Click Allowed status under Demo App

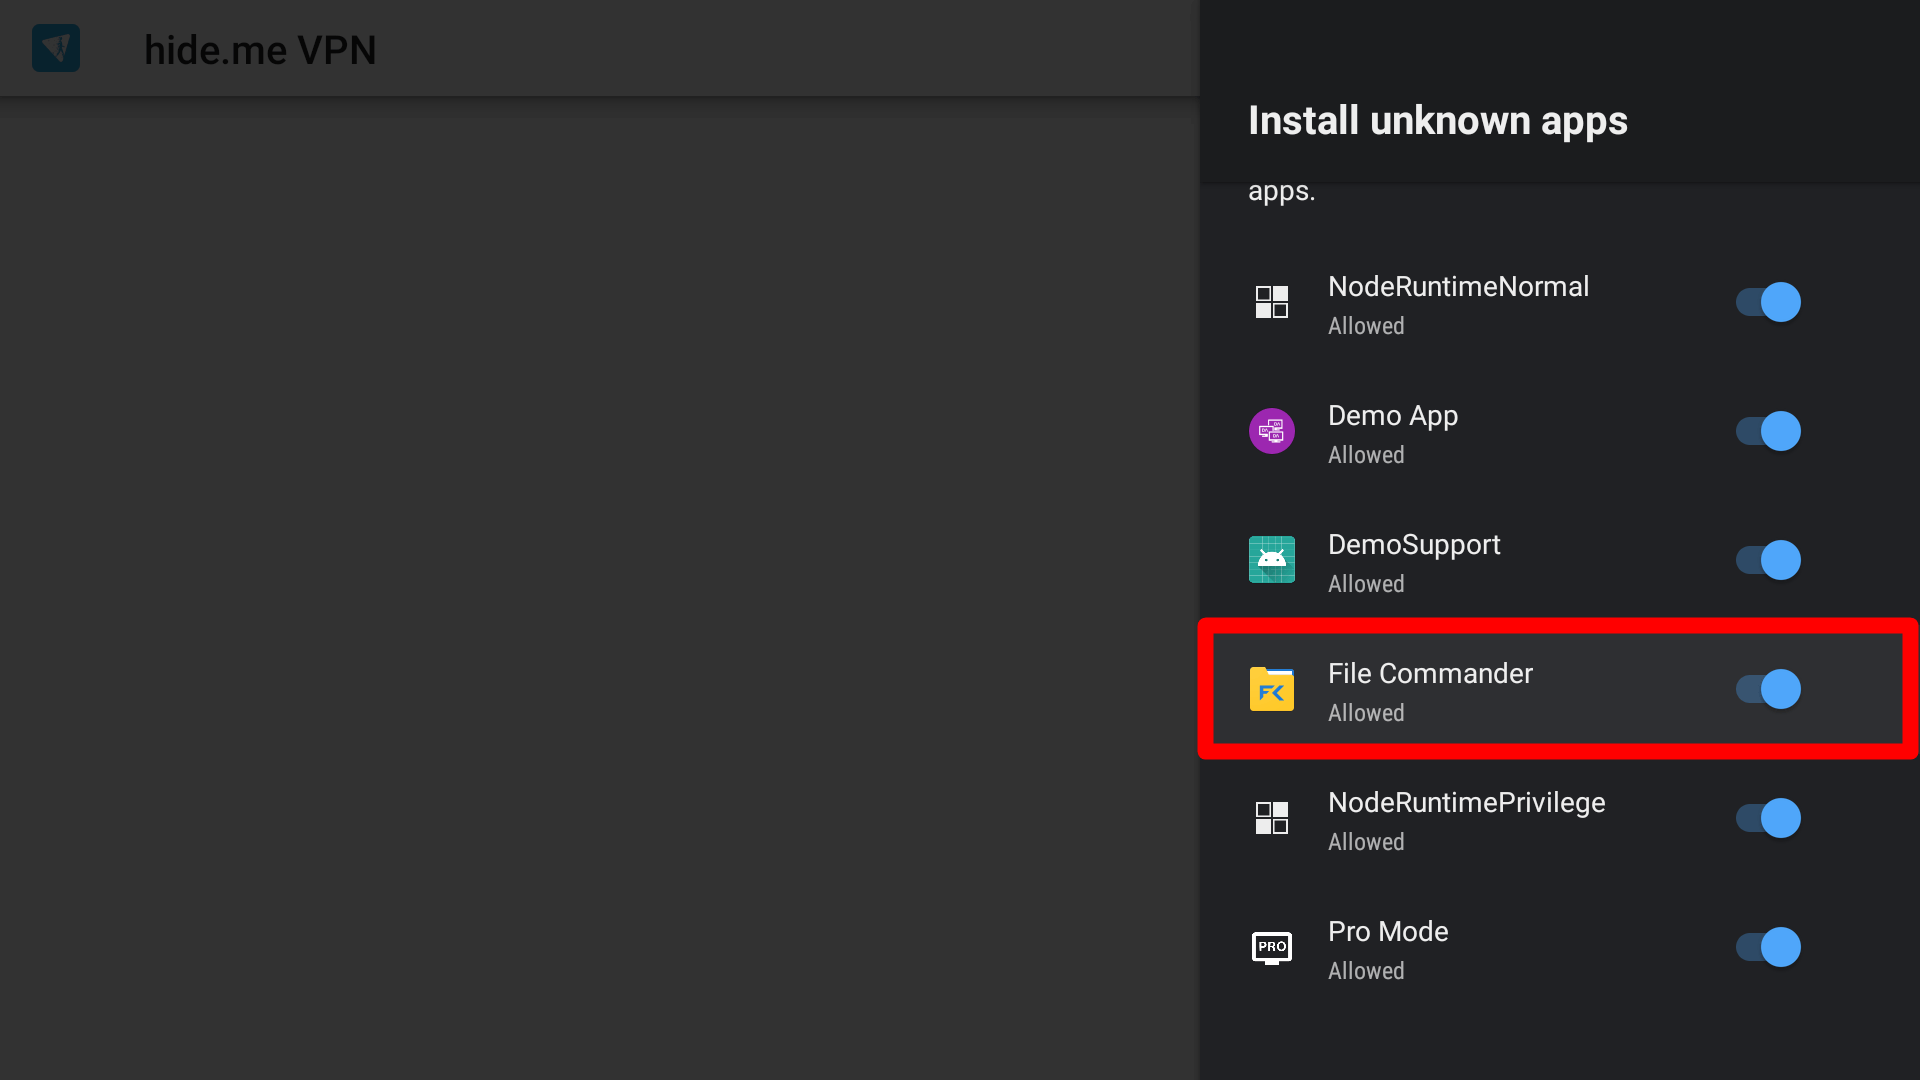coord(1366,455)
